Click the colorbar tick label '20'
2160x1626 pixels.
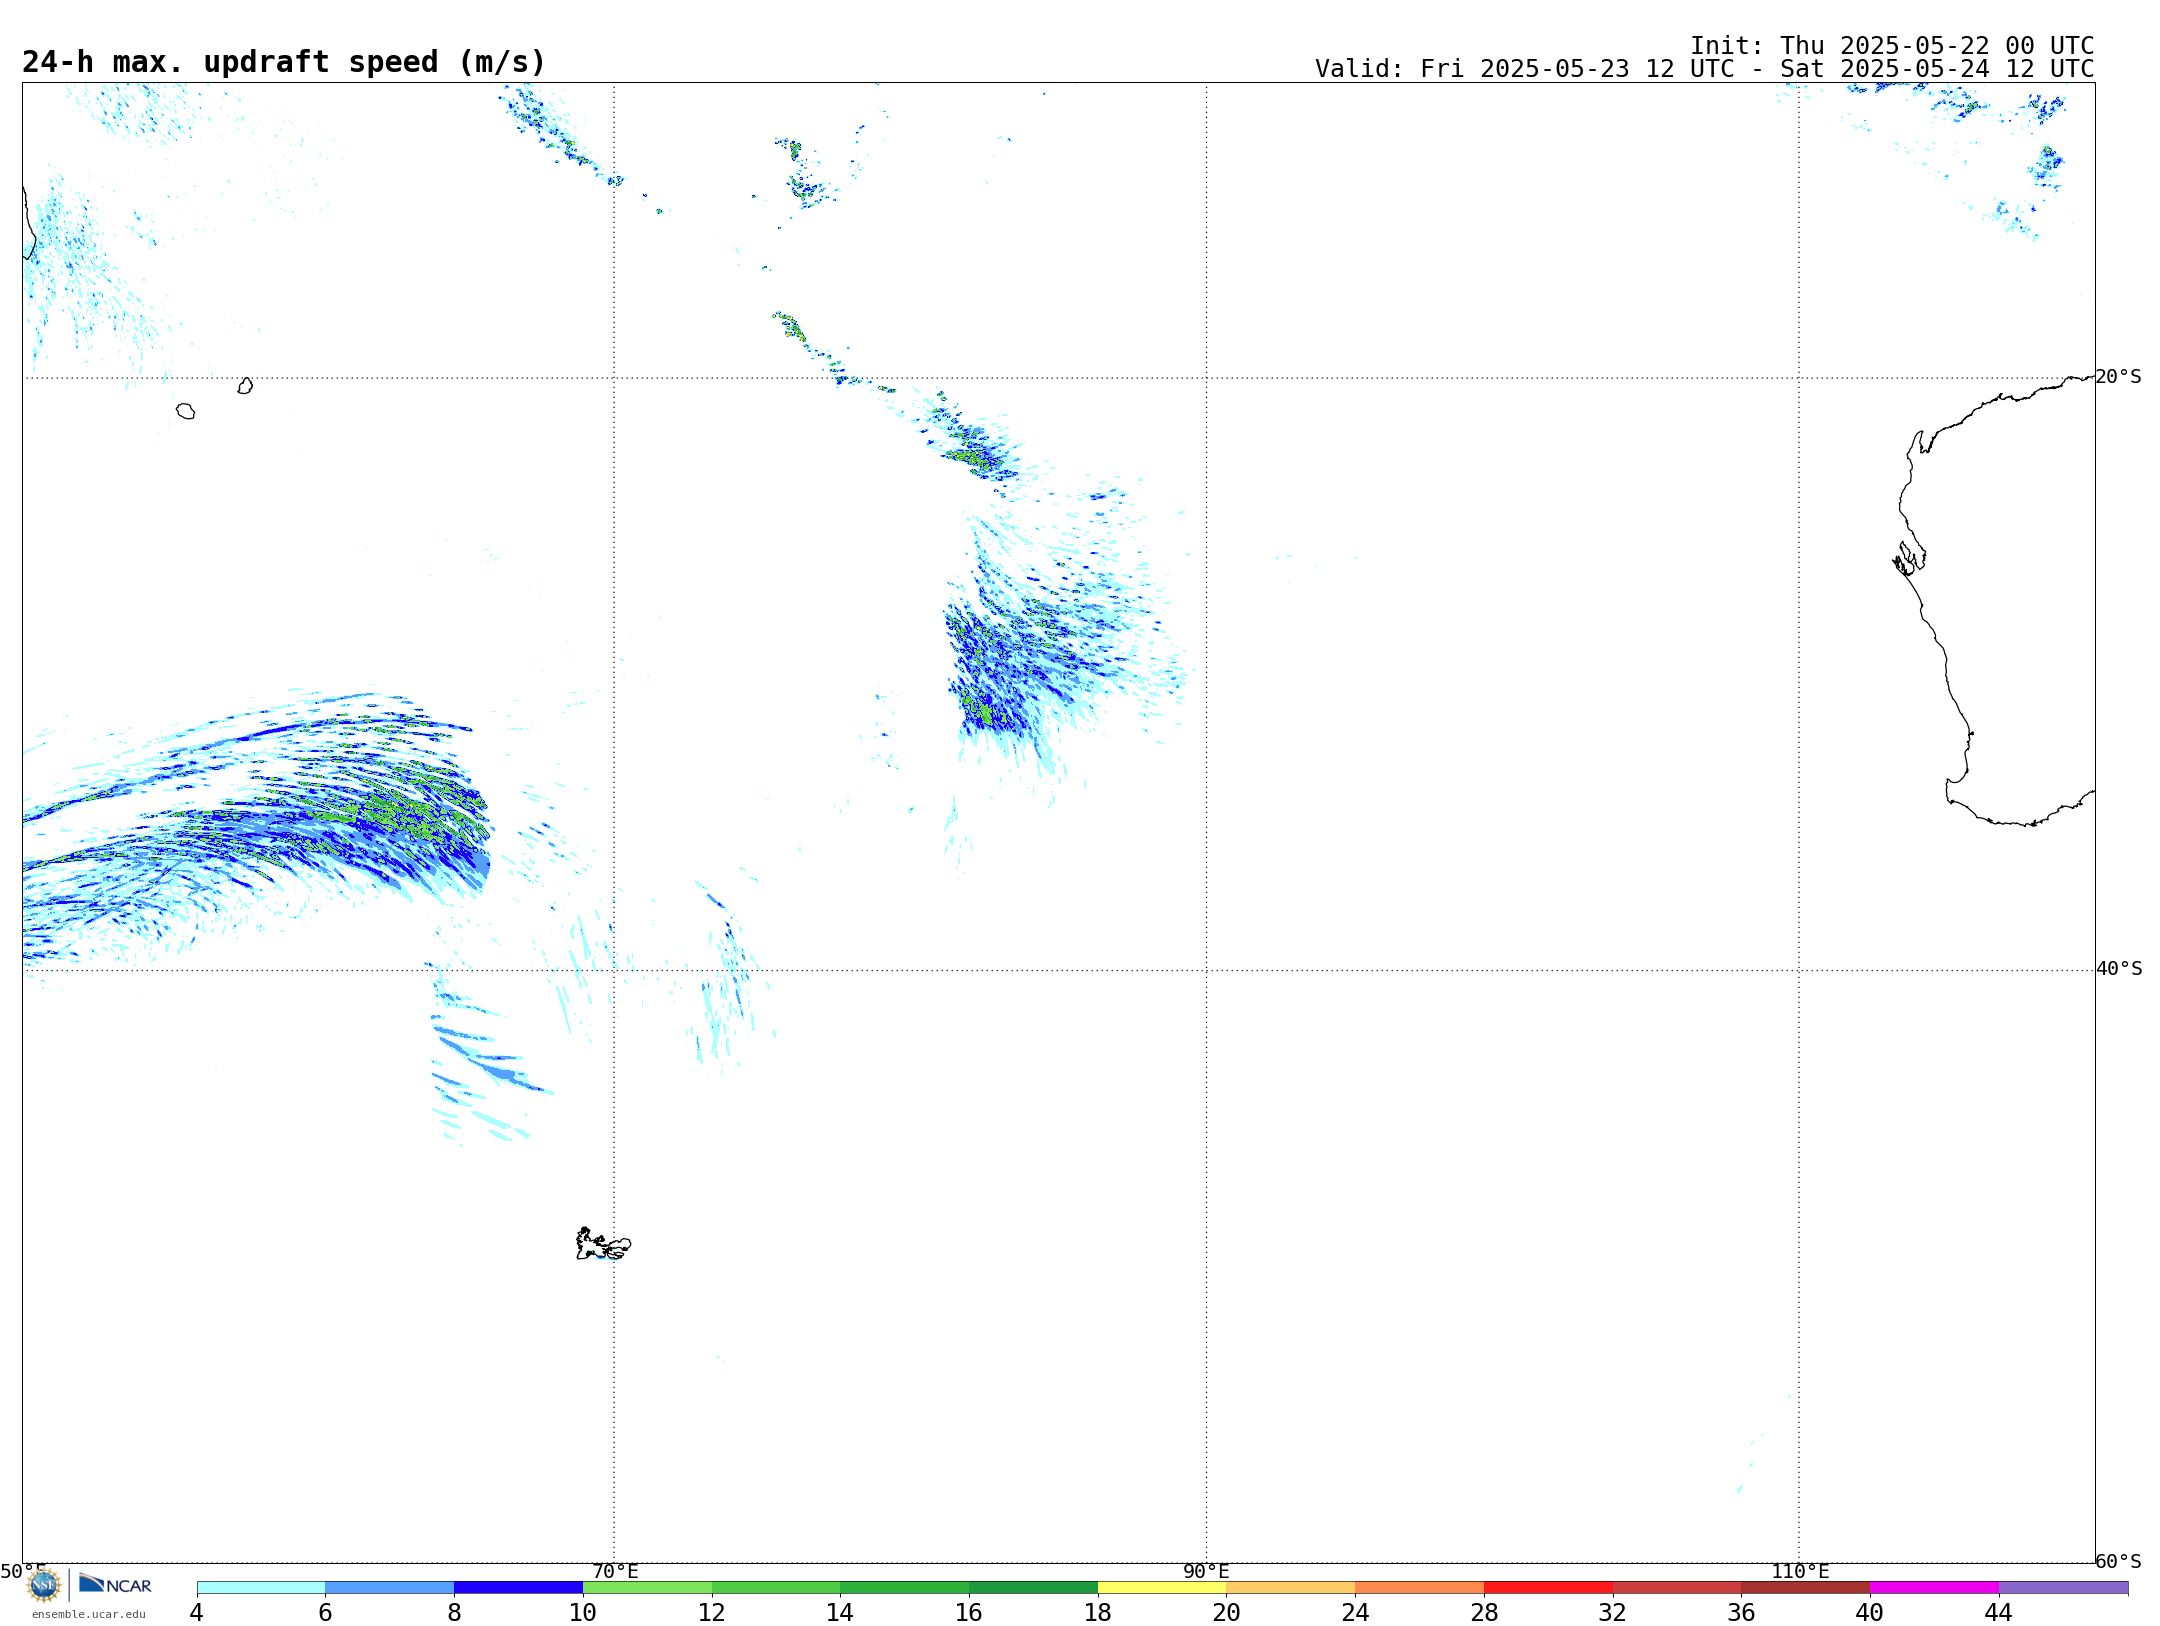(x=1226, y=1612)
